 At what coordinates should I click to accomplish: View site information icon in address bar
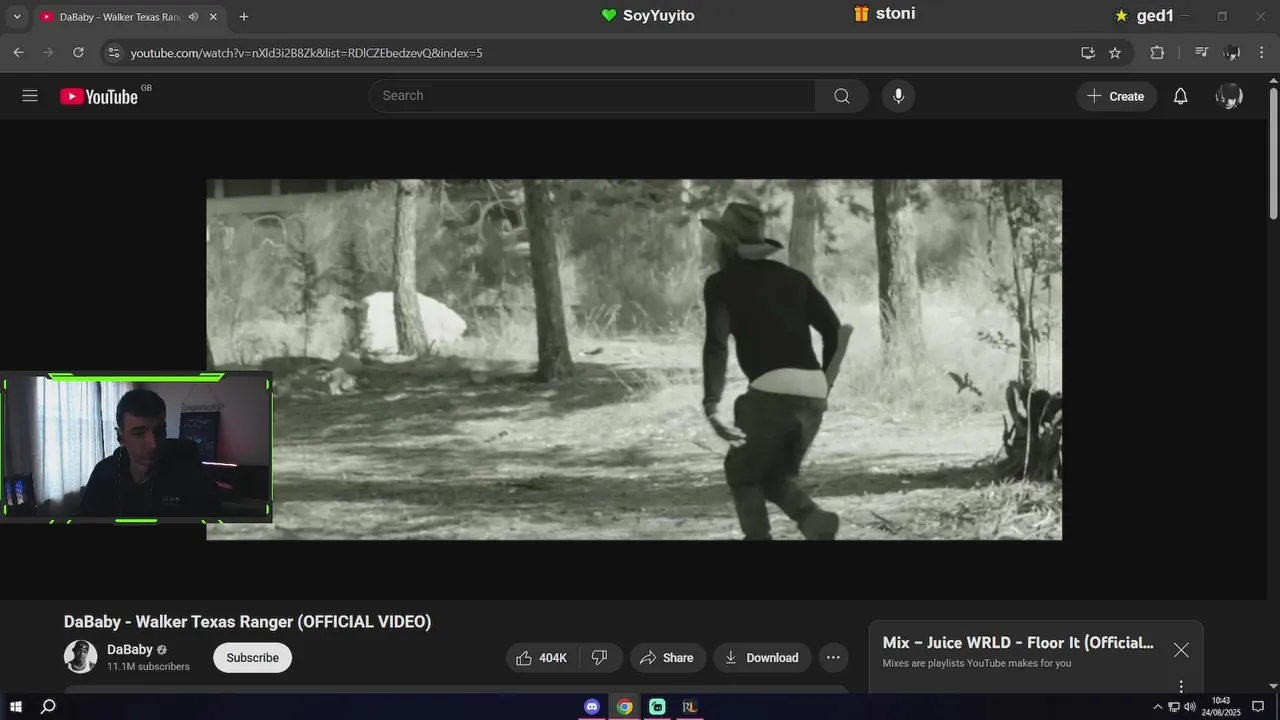tap(113, 52)
